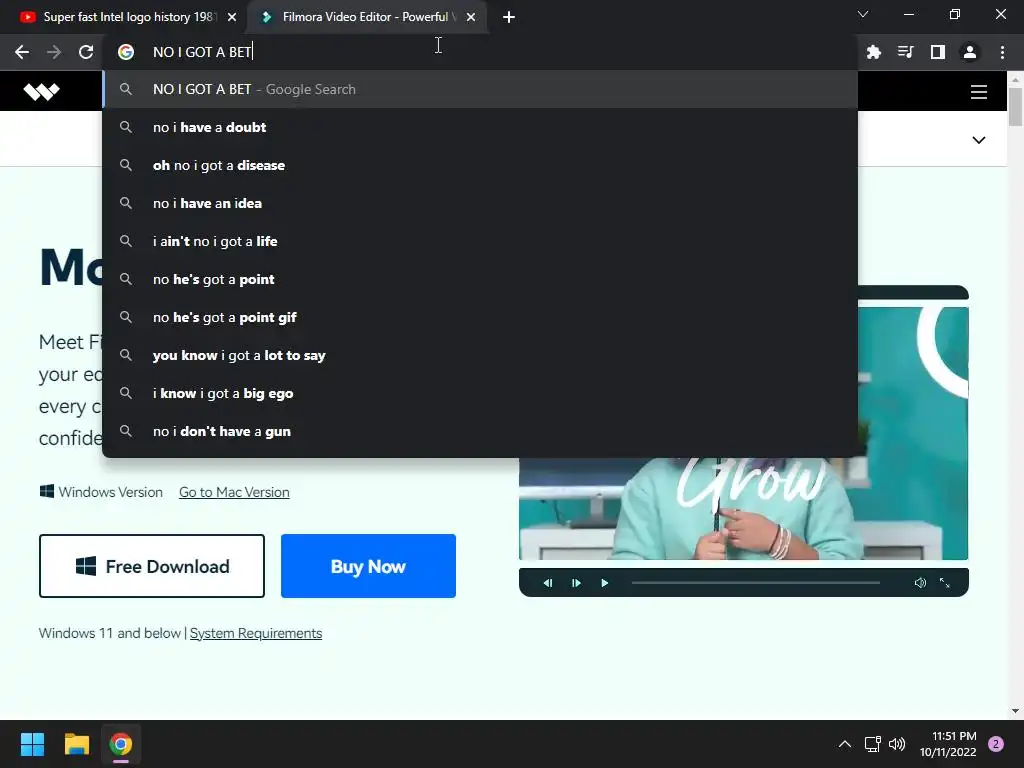Step back a frame in the video player
Viewport: 1024px width, 768px height.
(x=548, y=583)
